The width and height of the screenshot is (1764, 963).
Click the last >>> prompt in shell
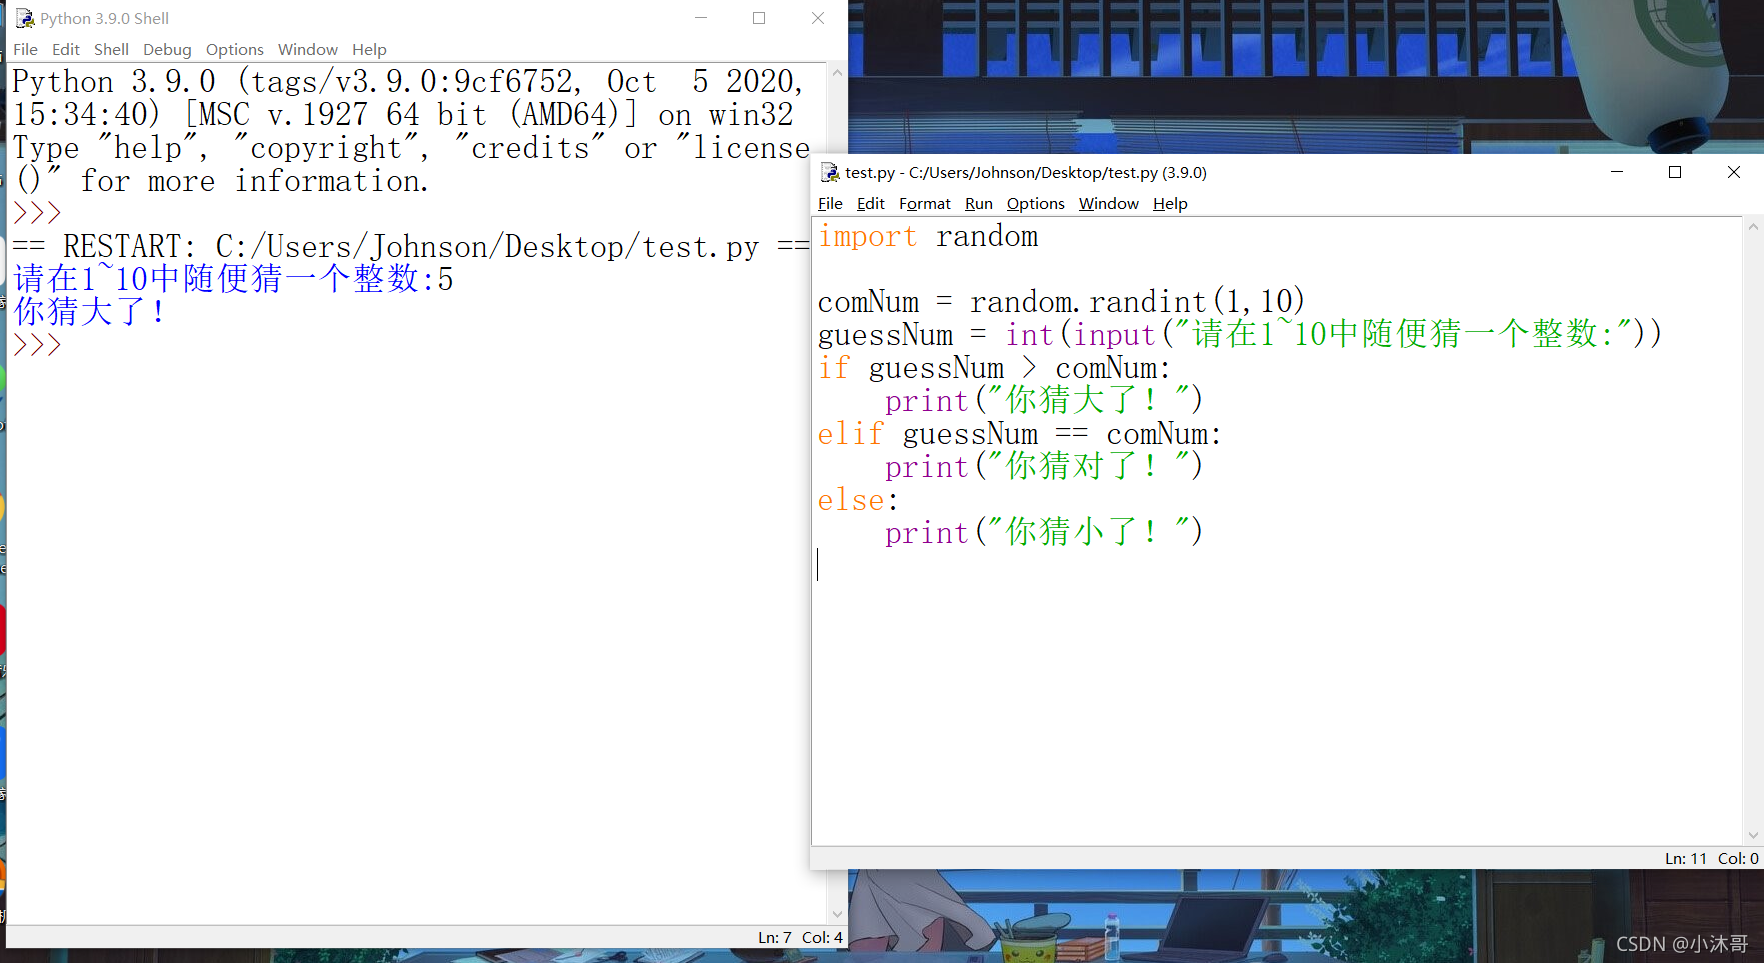tap(37, 345)
